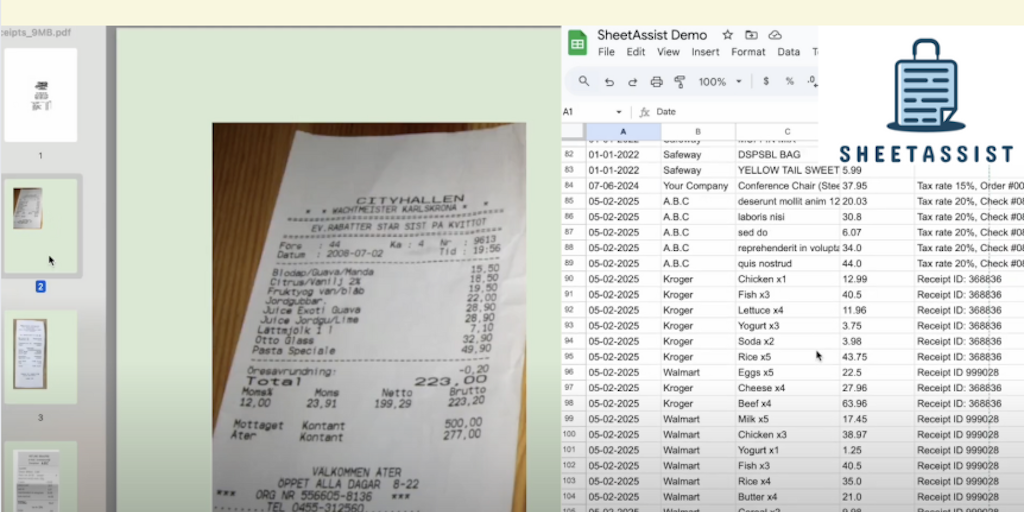Select the DSPSBL BAG cell
Image resolution: width=1024 pixels, height=512 pixels.
788,155
